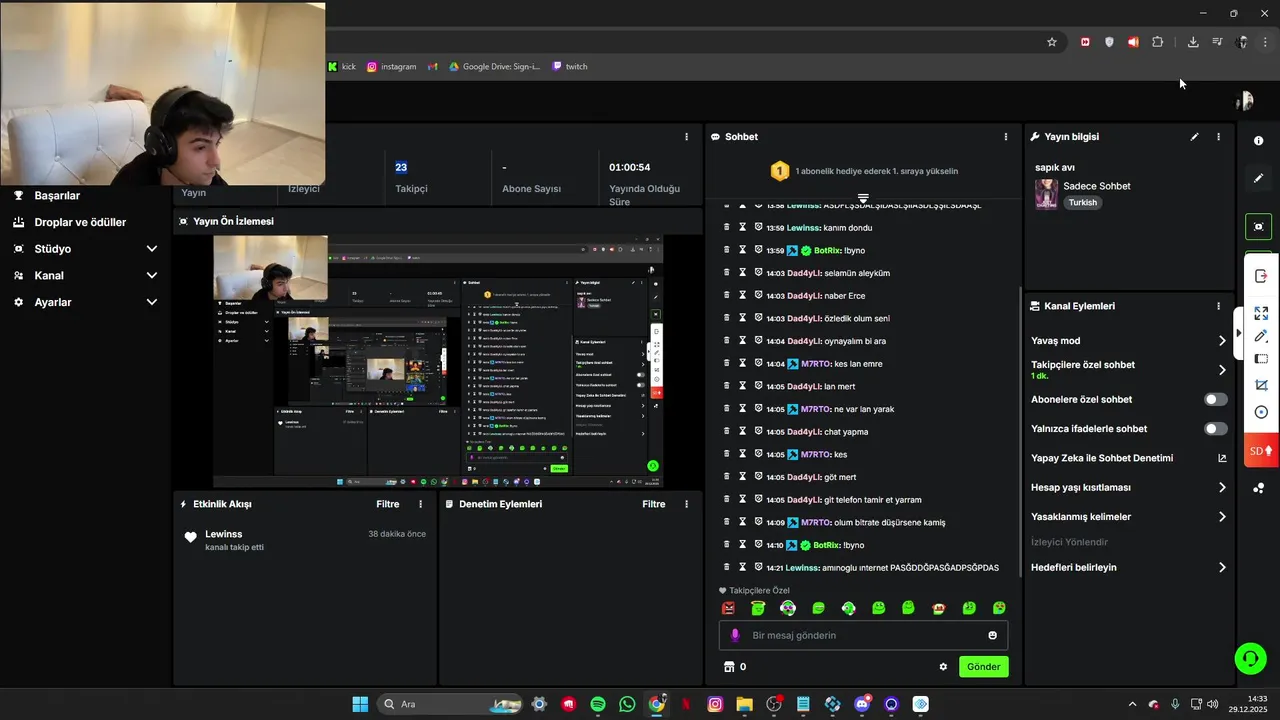Open Kanal Eylemleri panel three-dot menu
Image resolution: width=1280 pixels, height=720 pixels.
point(1218,306)
